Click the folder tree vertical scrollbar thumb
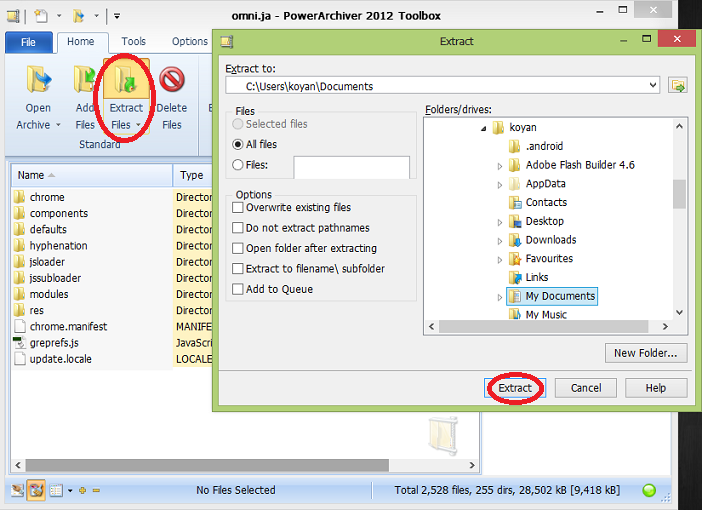 click(679, 194)
